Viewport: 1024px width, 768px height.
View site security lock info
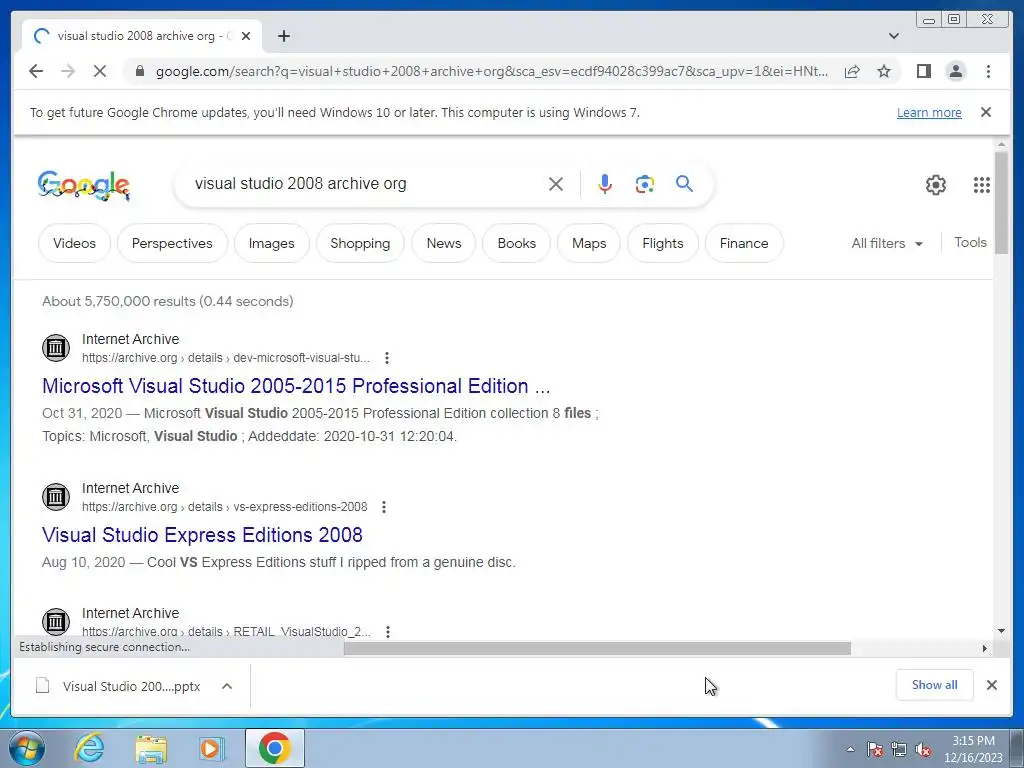pos(140,71)
